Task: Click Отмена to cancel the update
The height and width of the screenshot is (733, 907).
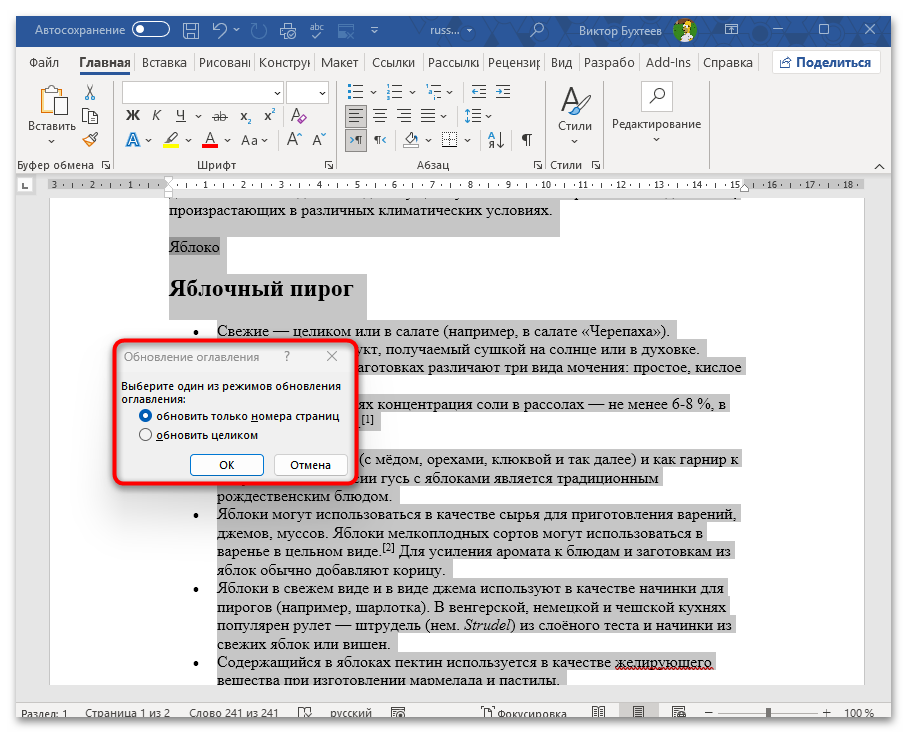Action: pyautogui.click(x=311, y=465)
